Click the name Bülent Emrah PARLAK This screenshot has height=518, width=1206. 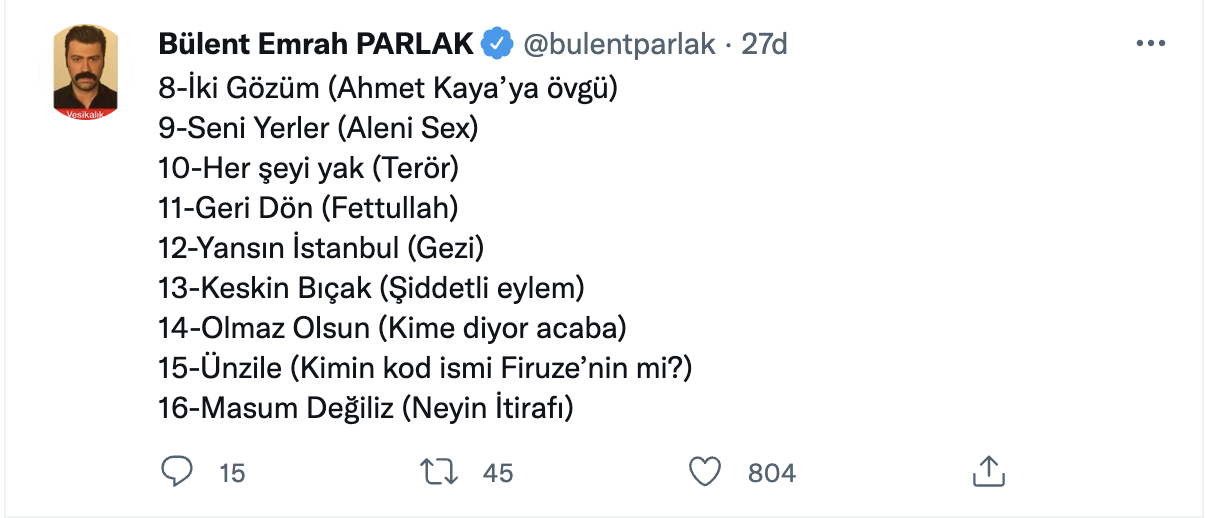click(316, 44)
